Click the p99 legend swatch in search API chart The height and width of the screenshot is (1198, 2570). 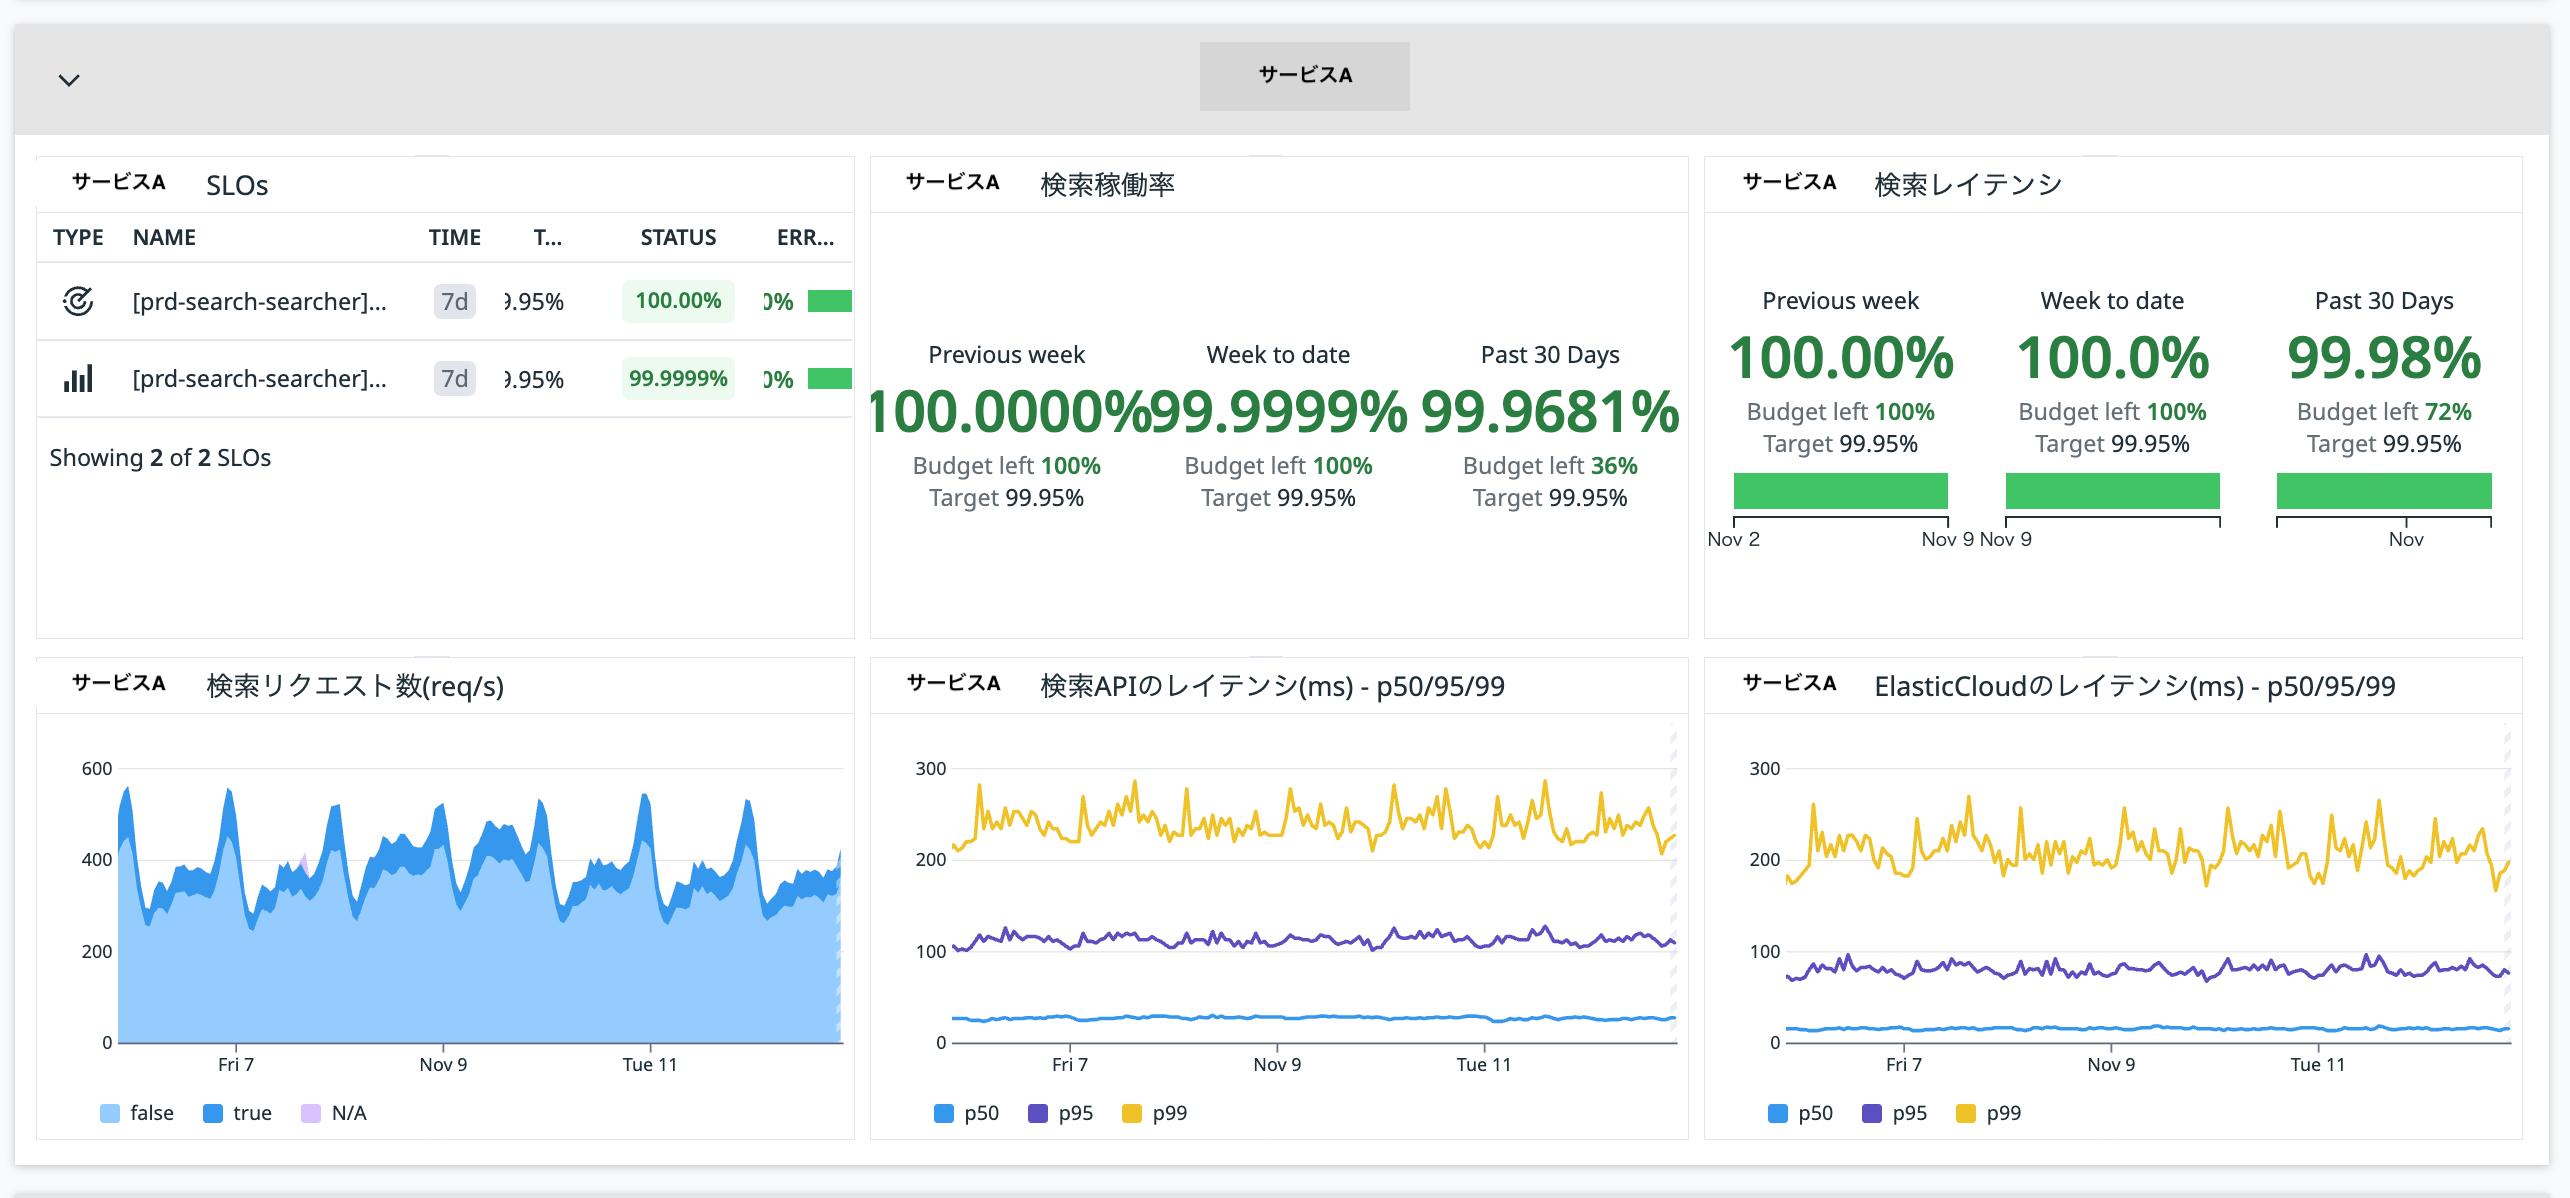(1132, 1113)
